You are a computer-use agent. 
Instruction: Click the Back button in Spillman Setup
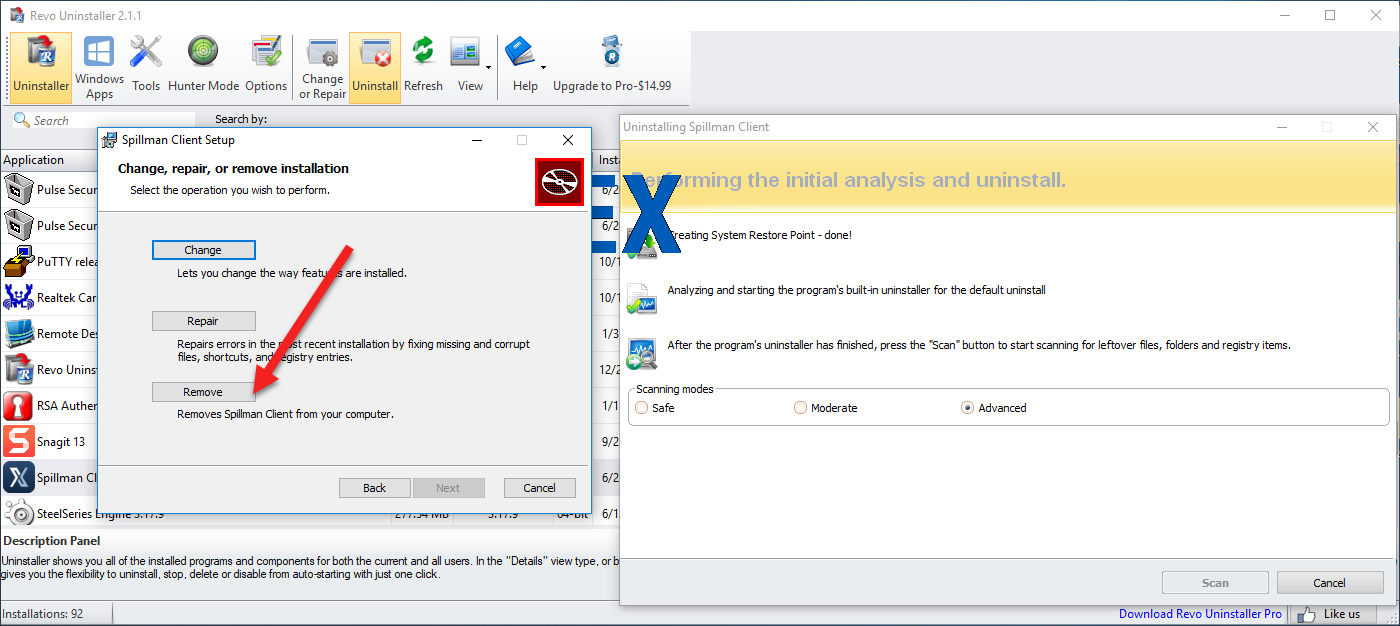click(x=375, y=488)
